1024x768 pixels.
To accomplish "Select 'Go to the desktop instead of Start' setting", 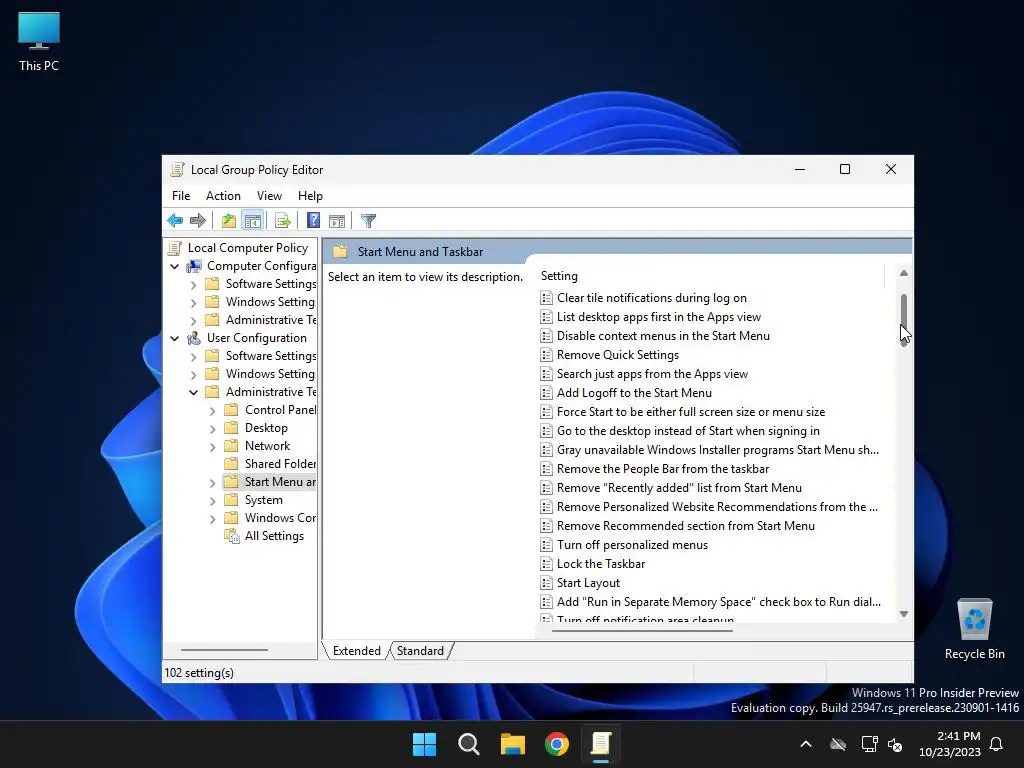I will (688, 431).
